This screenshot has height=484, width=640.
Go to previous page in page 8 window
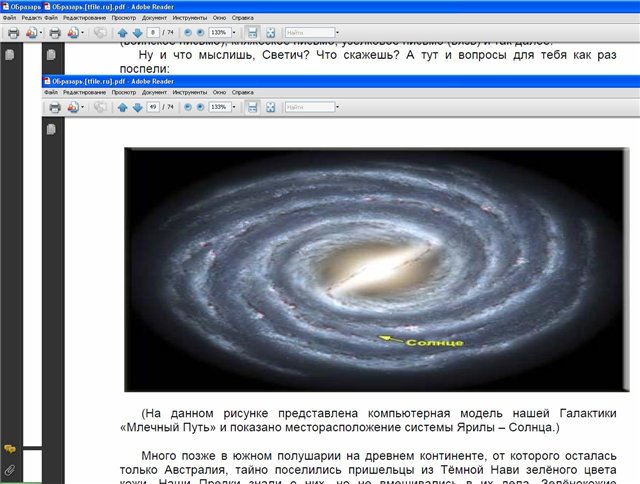(122, 33)
